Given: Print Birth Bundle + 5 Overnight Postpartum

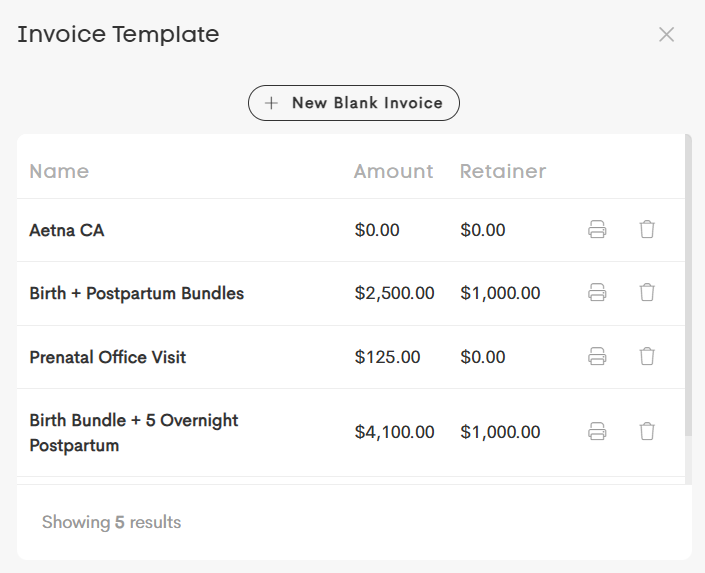Looking at the screenshot, I should point(597,431).
